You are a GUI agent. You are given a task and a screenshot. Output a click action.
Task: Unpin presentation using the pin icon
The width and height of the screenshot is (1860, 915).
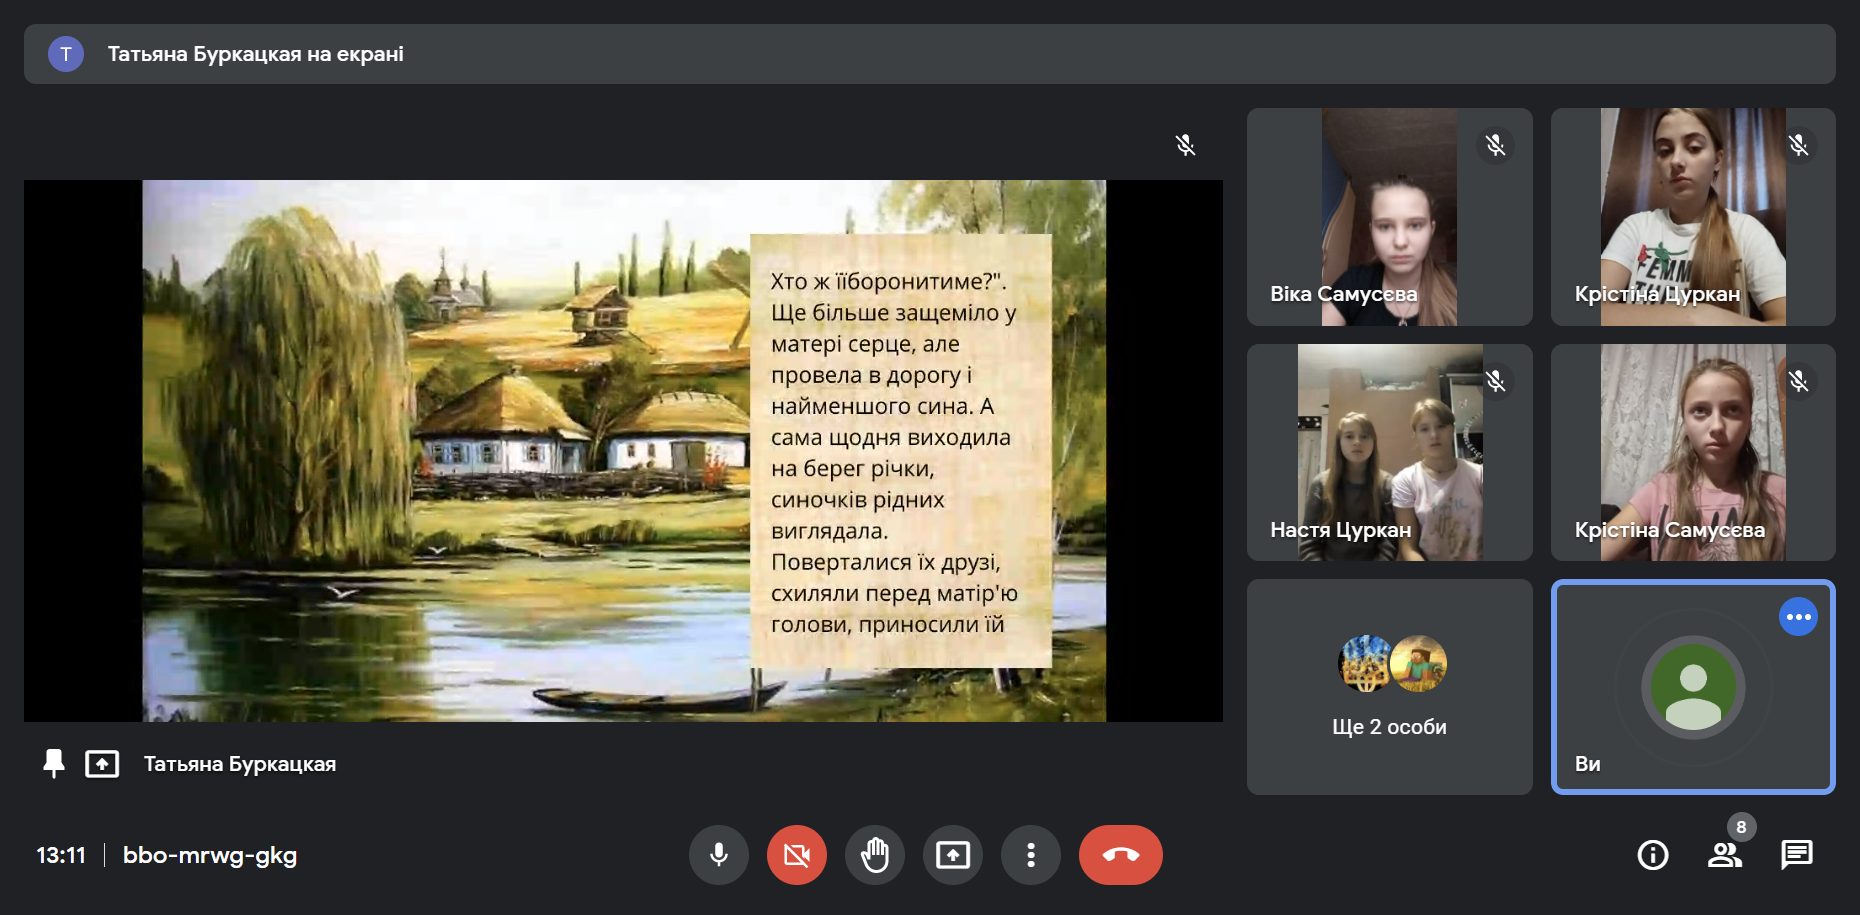(54, 764)
